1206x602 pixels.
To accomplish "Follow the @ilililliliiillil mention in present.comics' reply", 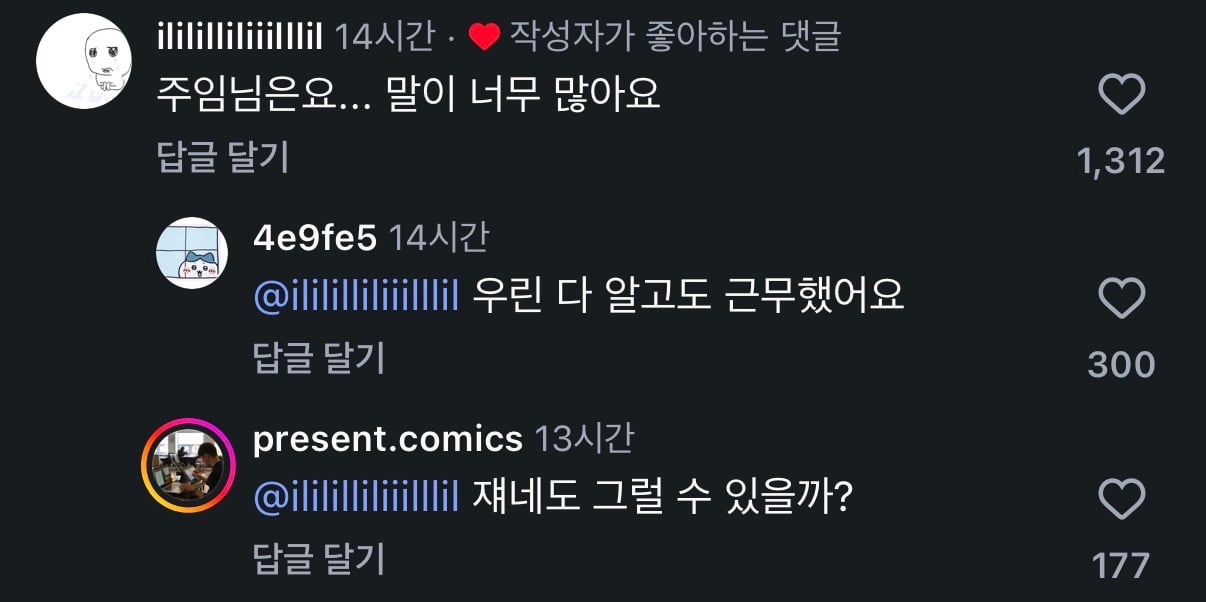I will pos(356,495).
